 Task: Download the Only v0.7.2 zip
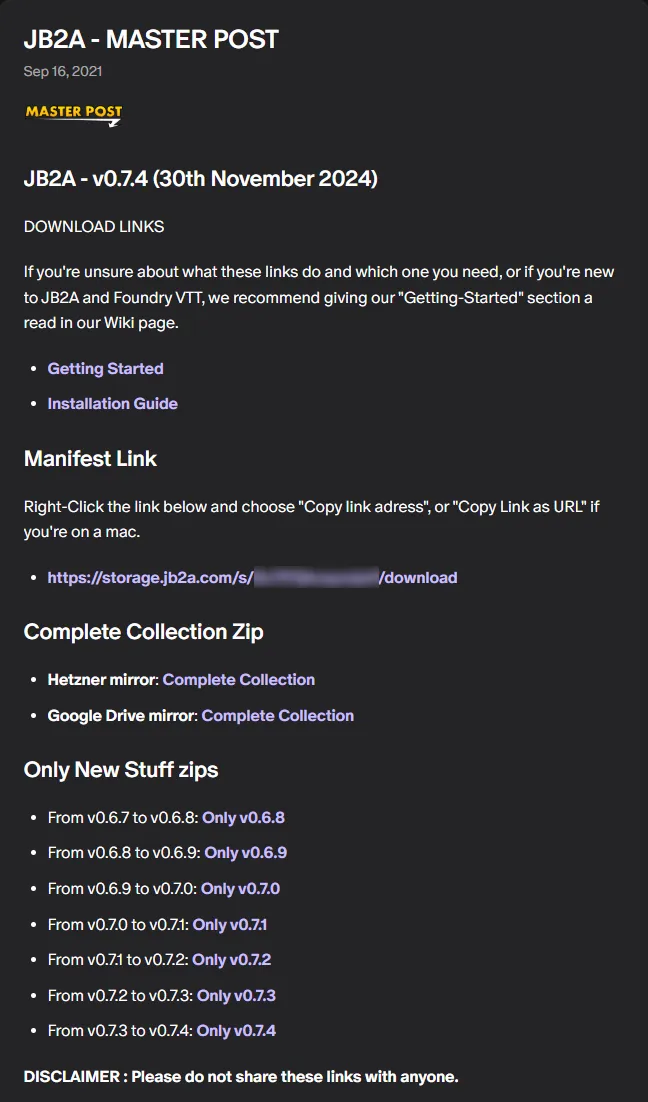[x=231, y=959]
